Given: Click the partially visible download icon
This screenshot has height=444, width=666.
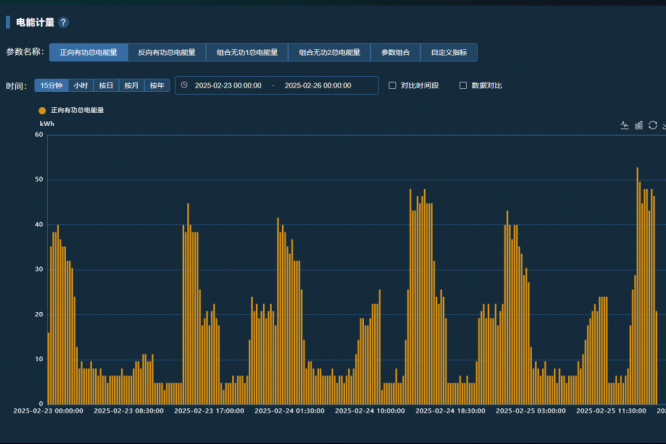Looking at the screenshot, I should point(663,125).
